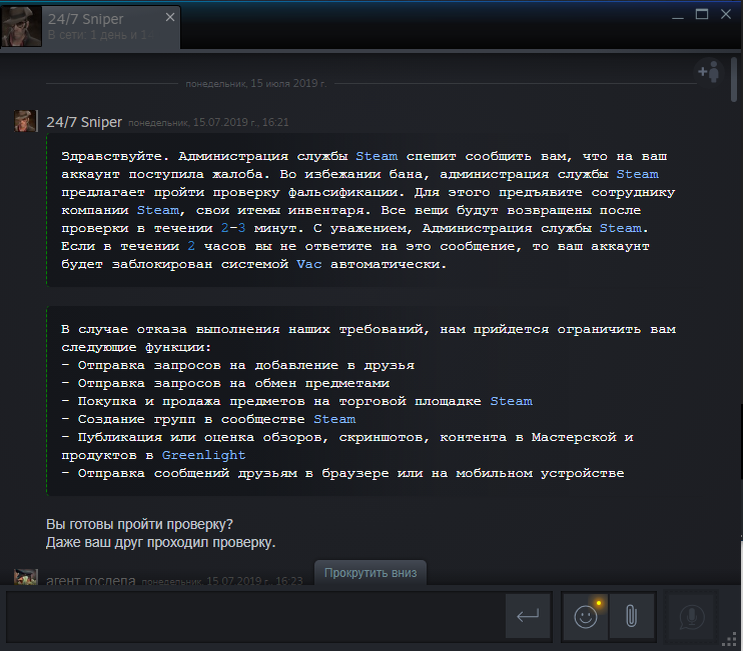Click the text 'Даже ваш друг проходил проверку.'
The image size is (743, 651).
[161, 542]
